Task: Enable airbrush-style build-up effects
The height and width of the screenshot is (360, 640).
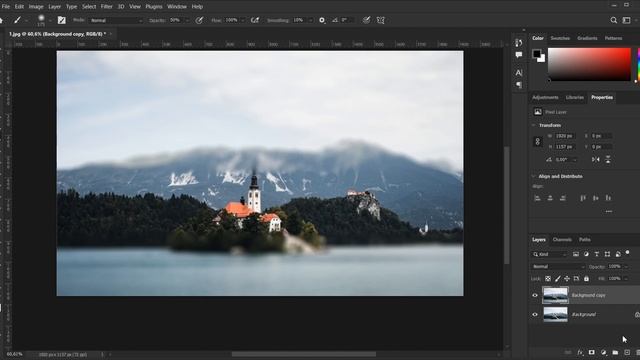Action: pyautogui.click(x=255, y=20)
